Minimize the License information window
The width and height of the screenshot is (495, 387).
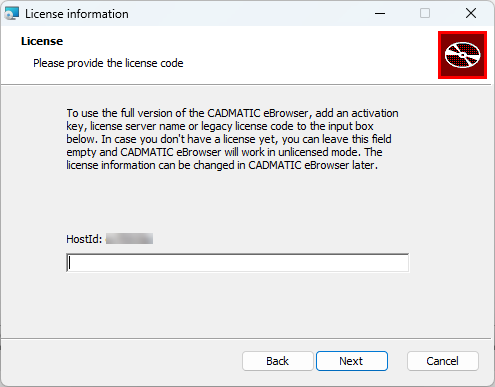coord(380,14)
